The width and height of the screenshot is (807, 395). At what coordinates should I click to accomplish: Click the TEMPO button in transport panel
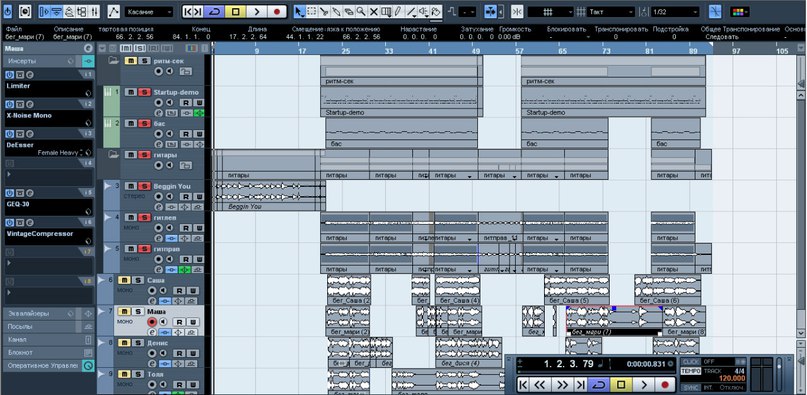click(x=691, y=371)
